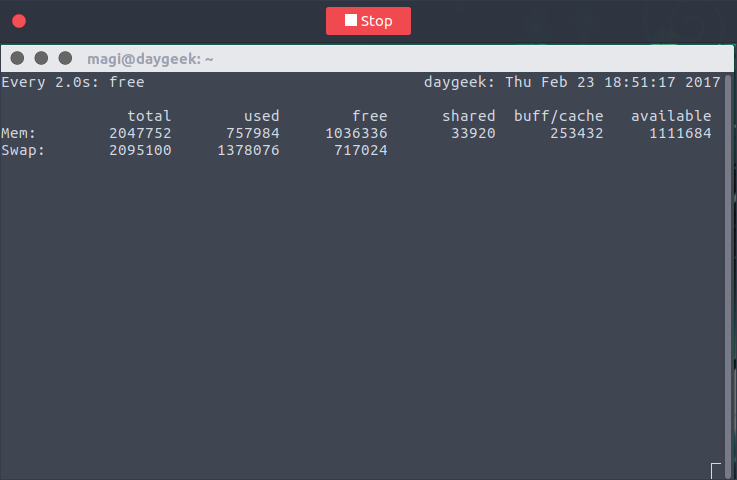This screenshot has width=737, height=480.
Task: Click the 'total' column header
Action: [149, 116]
